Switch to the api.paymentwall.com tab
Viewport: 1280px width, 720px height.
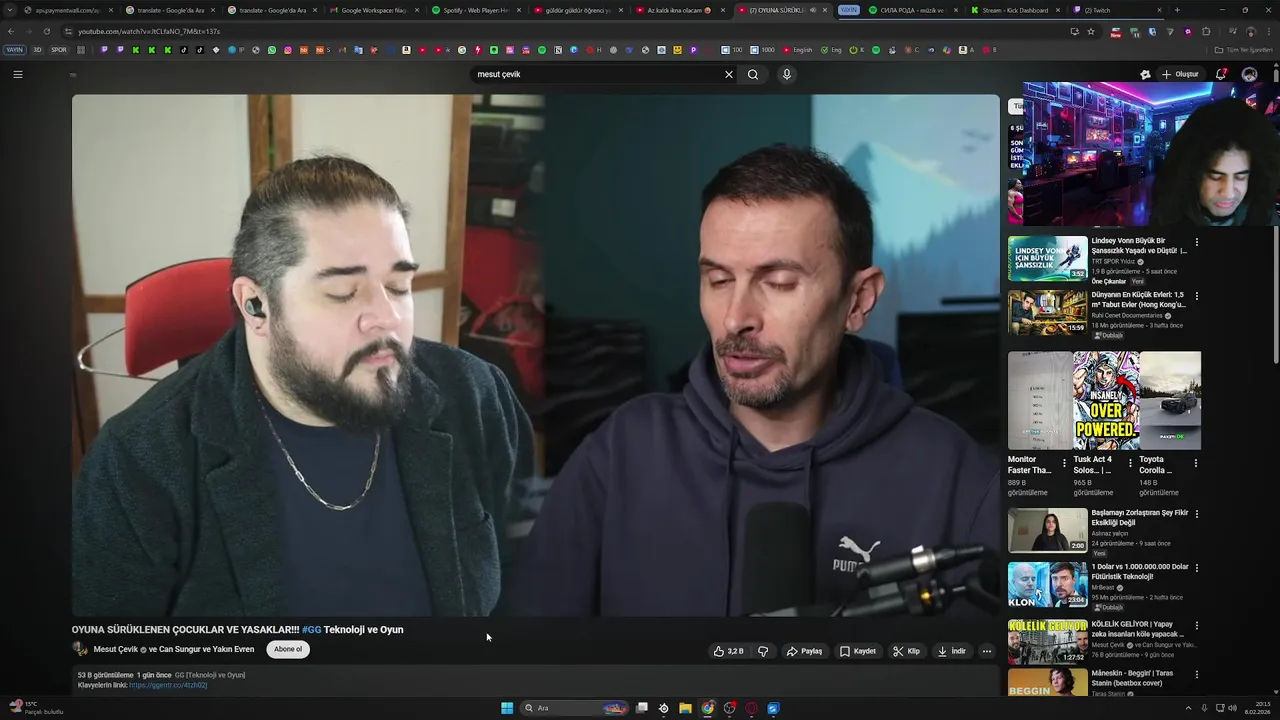[68, 10]
